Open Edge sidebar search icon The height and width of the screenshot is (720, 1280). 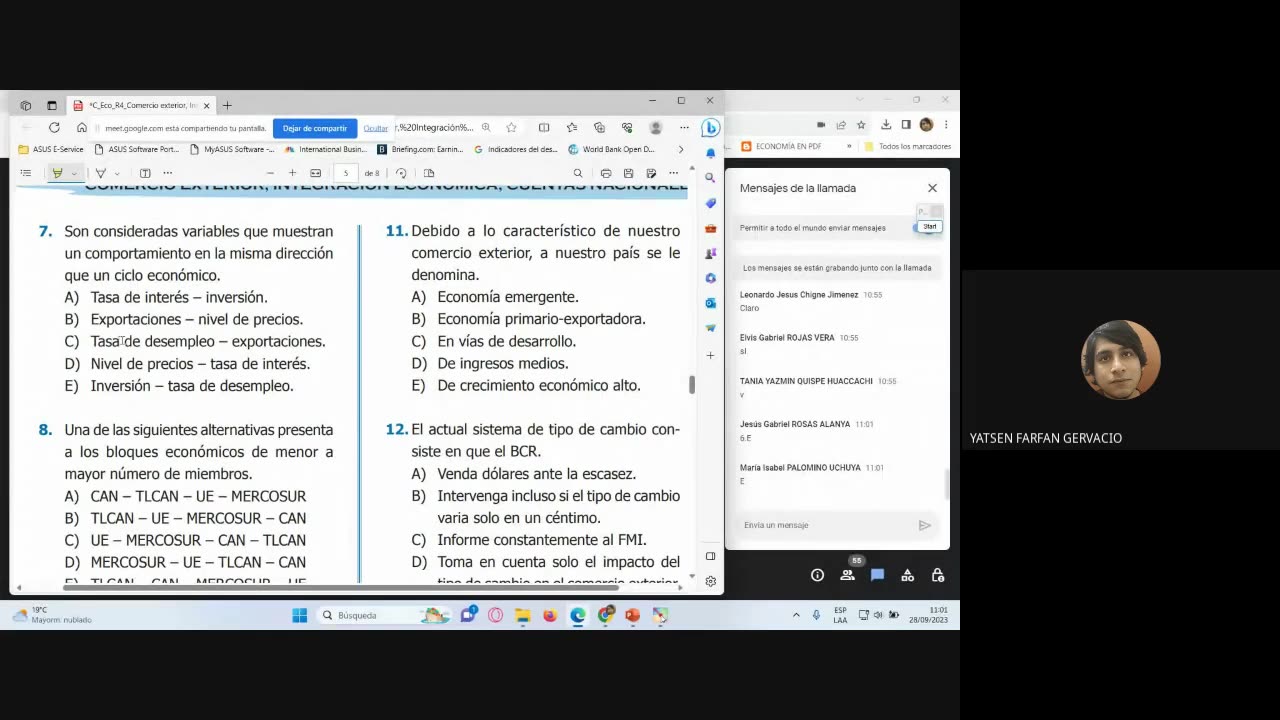point(710,177)
